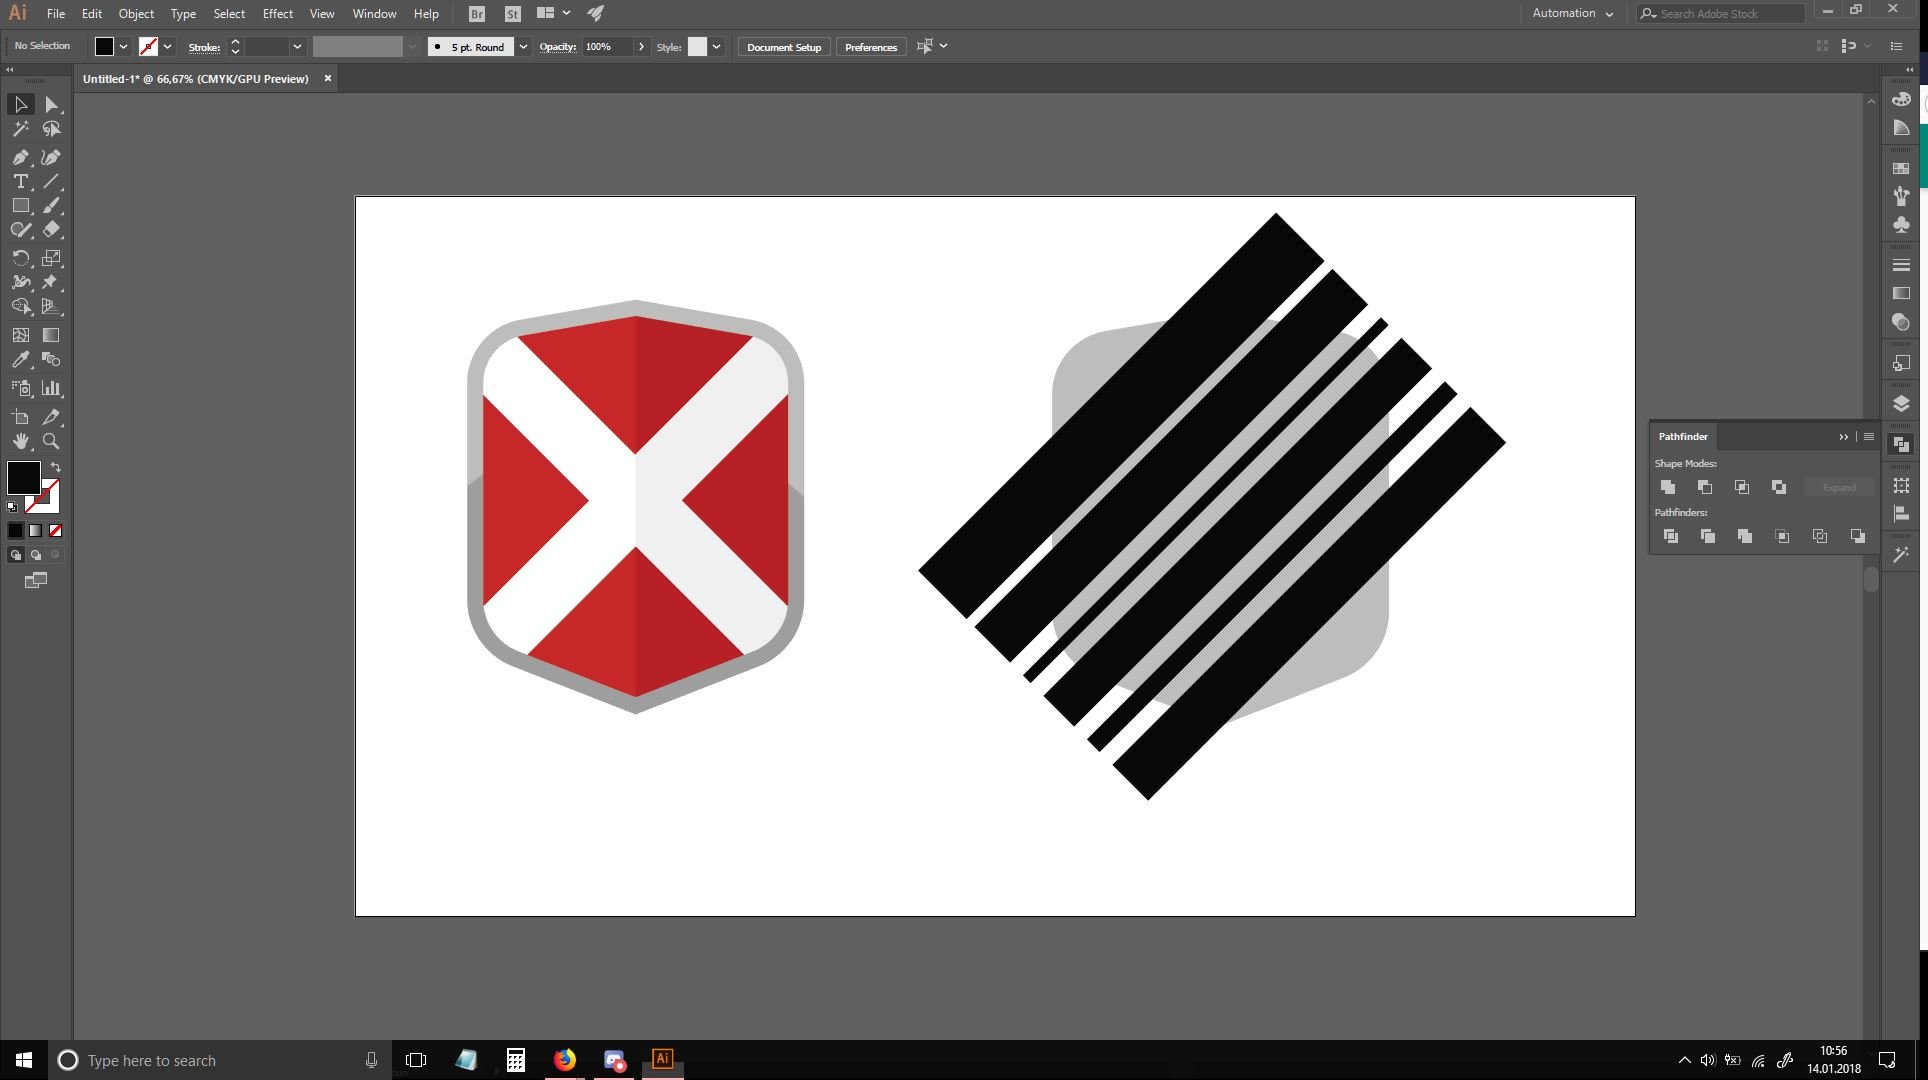Select the Pen tool
The width and height of the screenshot is (1928, 1080).
click(x=20, y=157)
